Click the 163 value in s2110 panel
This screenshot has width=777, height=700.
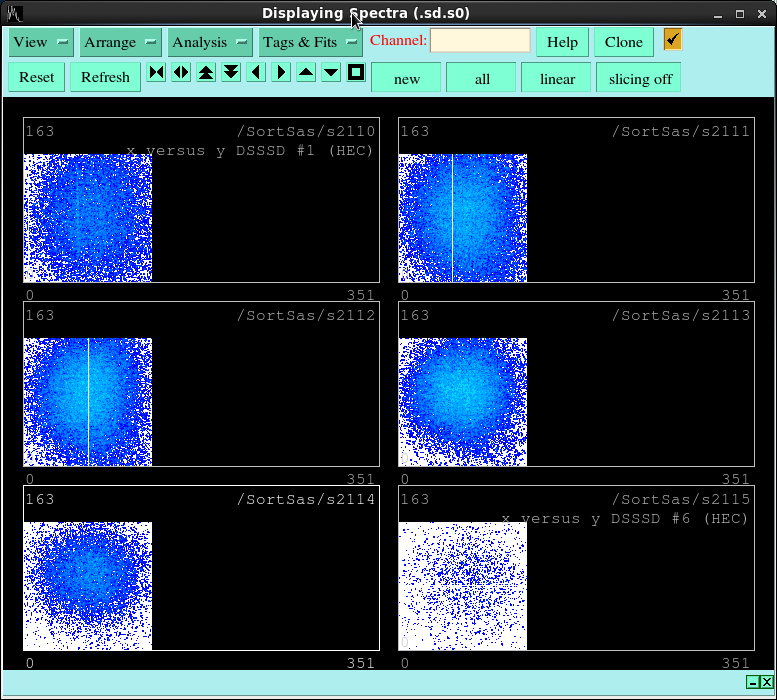tap(40, 131)
